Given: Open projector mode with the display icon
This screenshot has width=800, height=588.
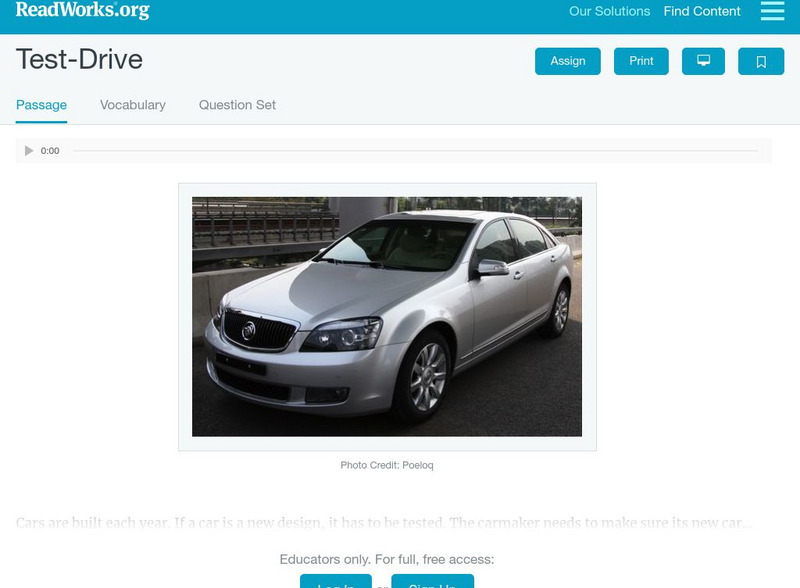Looking at the screenshot, I should tap(704, 60).
